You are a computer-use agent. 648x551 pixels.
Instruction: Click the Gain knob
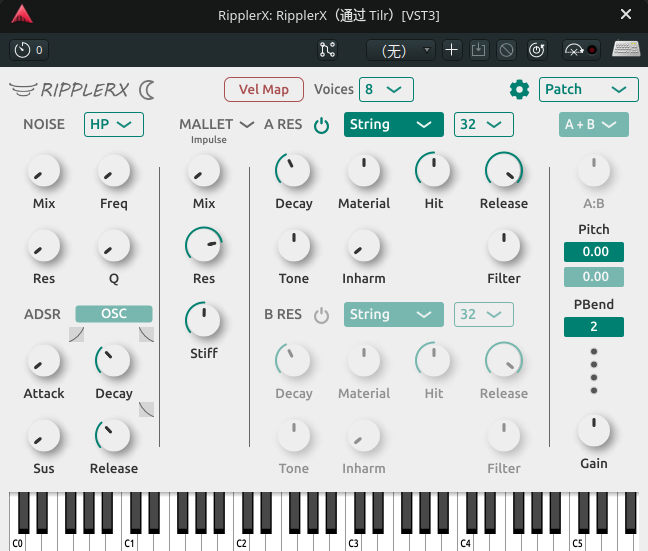coord(593,431)
